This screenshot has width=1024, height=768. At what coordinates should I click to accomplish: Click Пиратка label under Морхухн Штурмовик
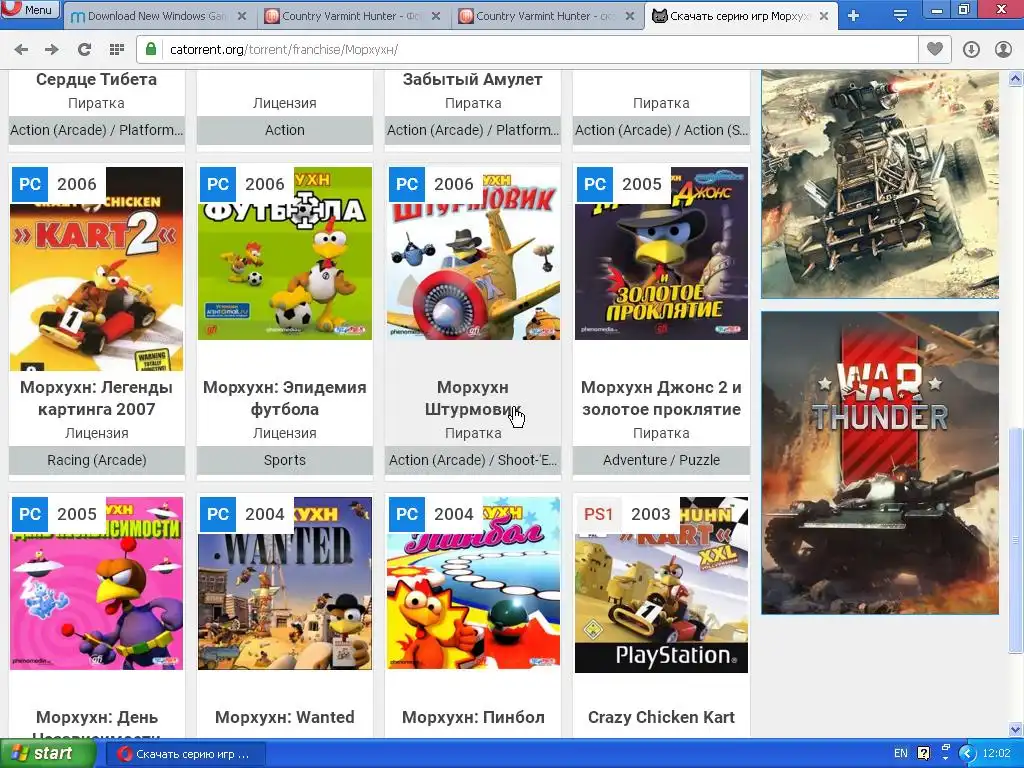473,433
